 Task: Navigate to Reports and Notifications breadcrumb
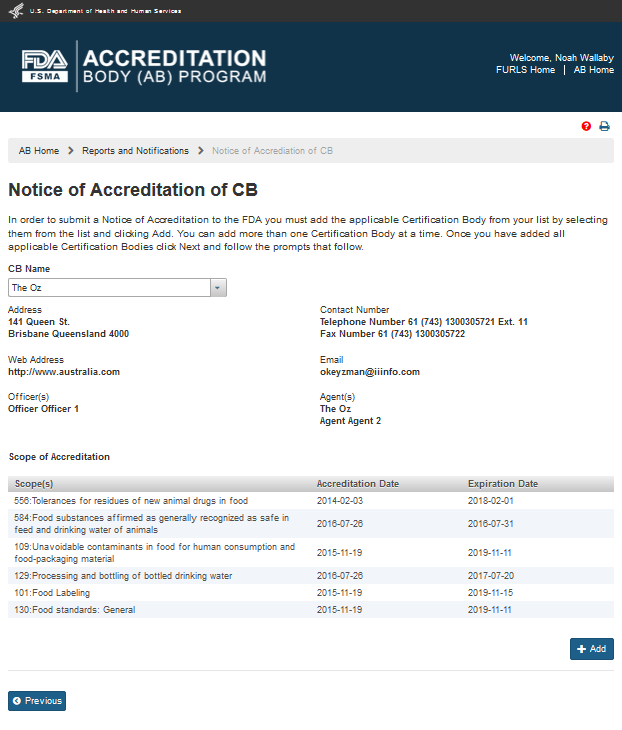pyautogui.click(x=135, y=151)
